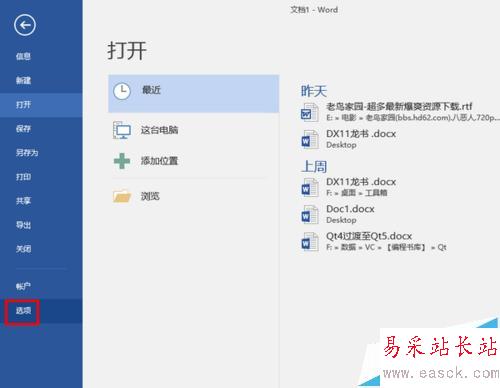Click 关闭 in the sidebar
Viewport: 500px width, 388px height.
click(23, 249)
